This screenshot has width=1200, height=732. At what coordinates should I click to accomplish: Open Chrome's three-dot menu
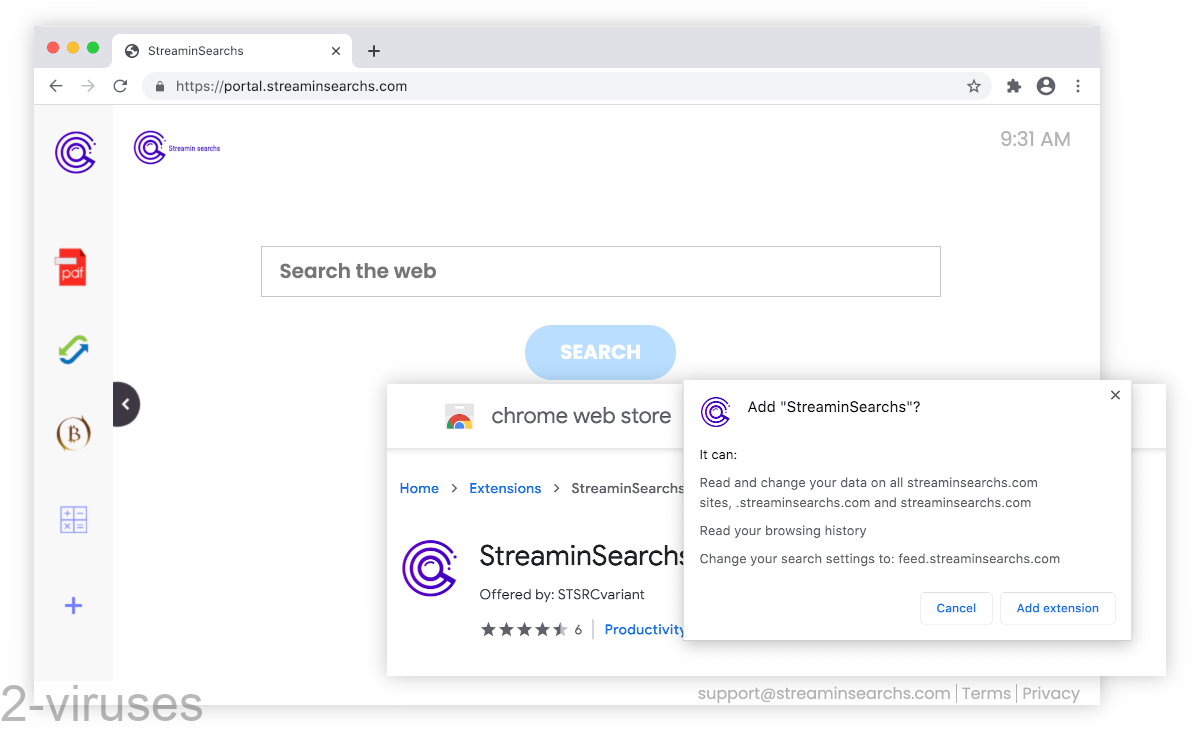point(1078,86)
